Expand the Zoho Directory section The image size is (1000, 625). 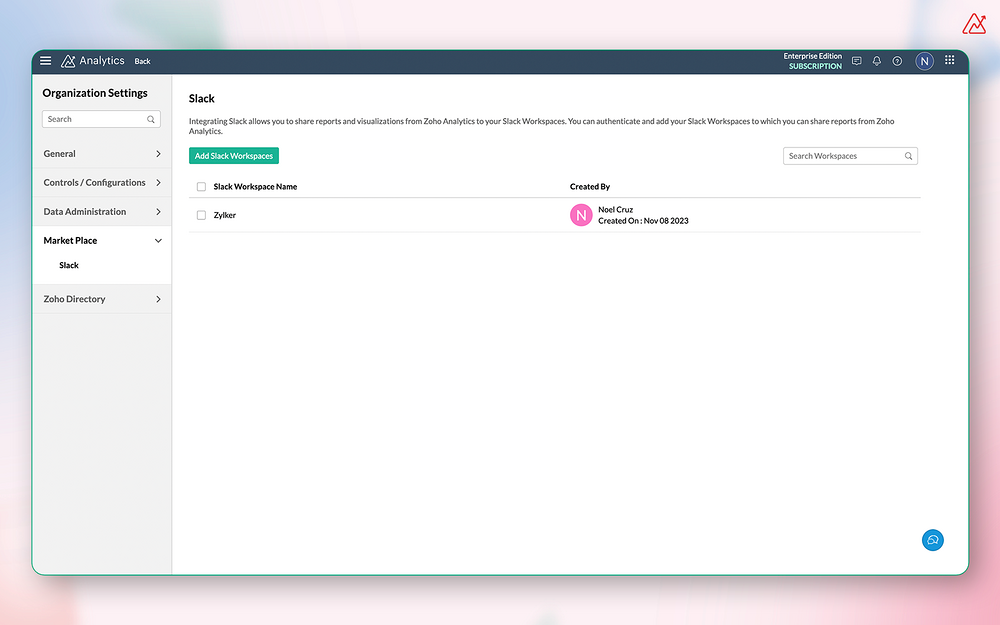point(102,299)
